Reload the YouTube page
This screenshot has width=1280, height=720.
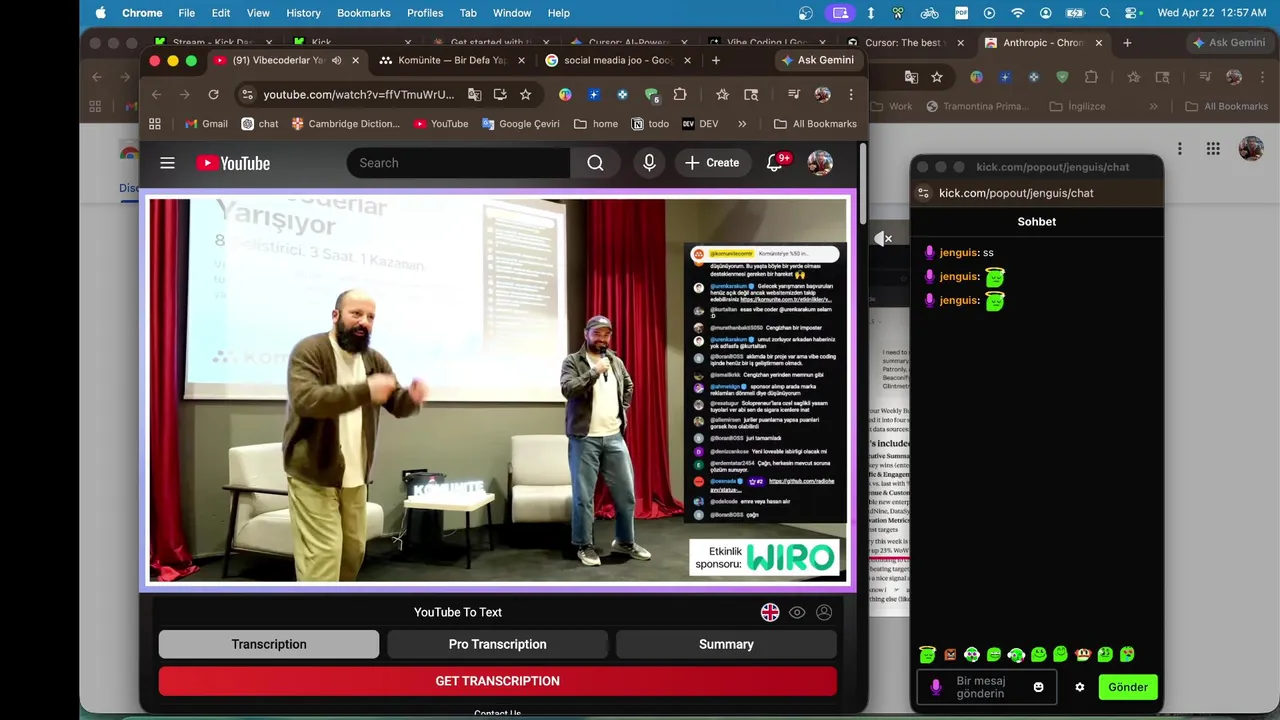[213, 94]
